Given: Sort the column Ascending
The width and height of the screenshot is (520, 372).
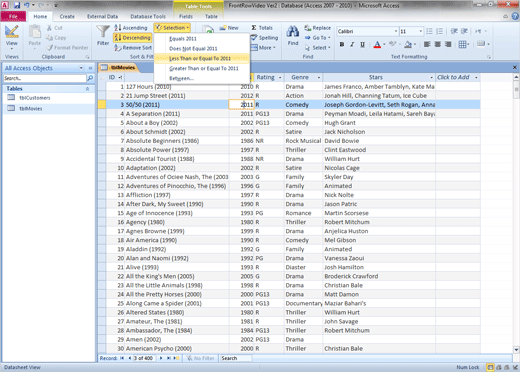Looking at the screenshot, I should 131,28.
